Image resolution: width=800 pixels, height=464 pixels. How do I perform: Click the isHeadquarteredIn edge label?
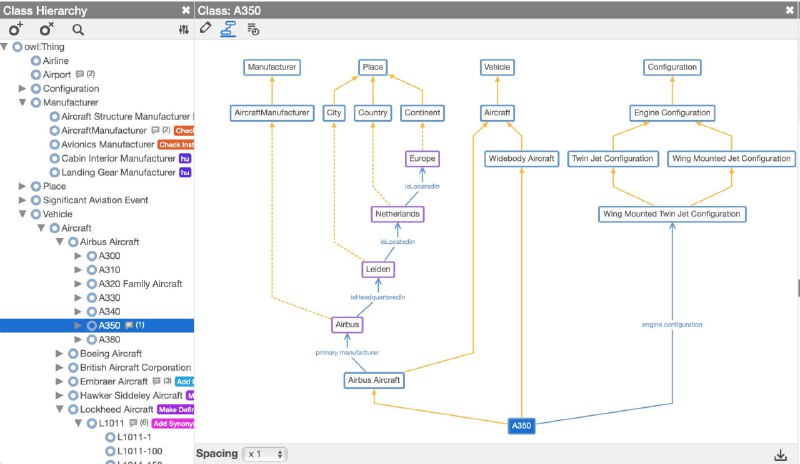pyautogui.click(x=378, y=297)
